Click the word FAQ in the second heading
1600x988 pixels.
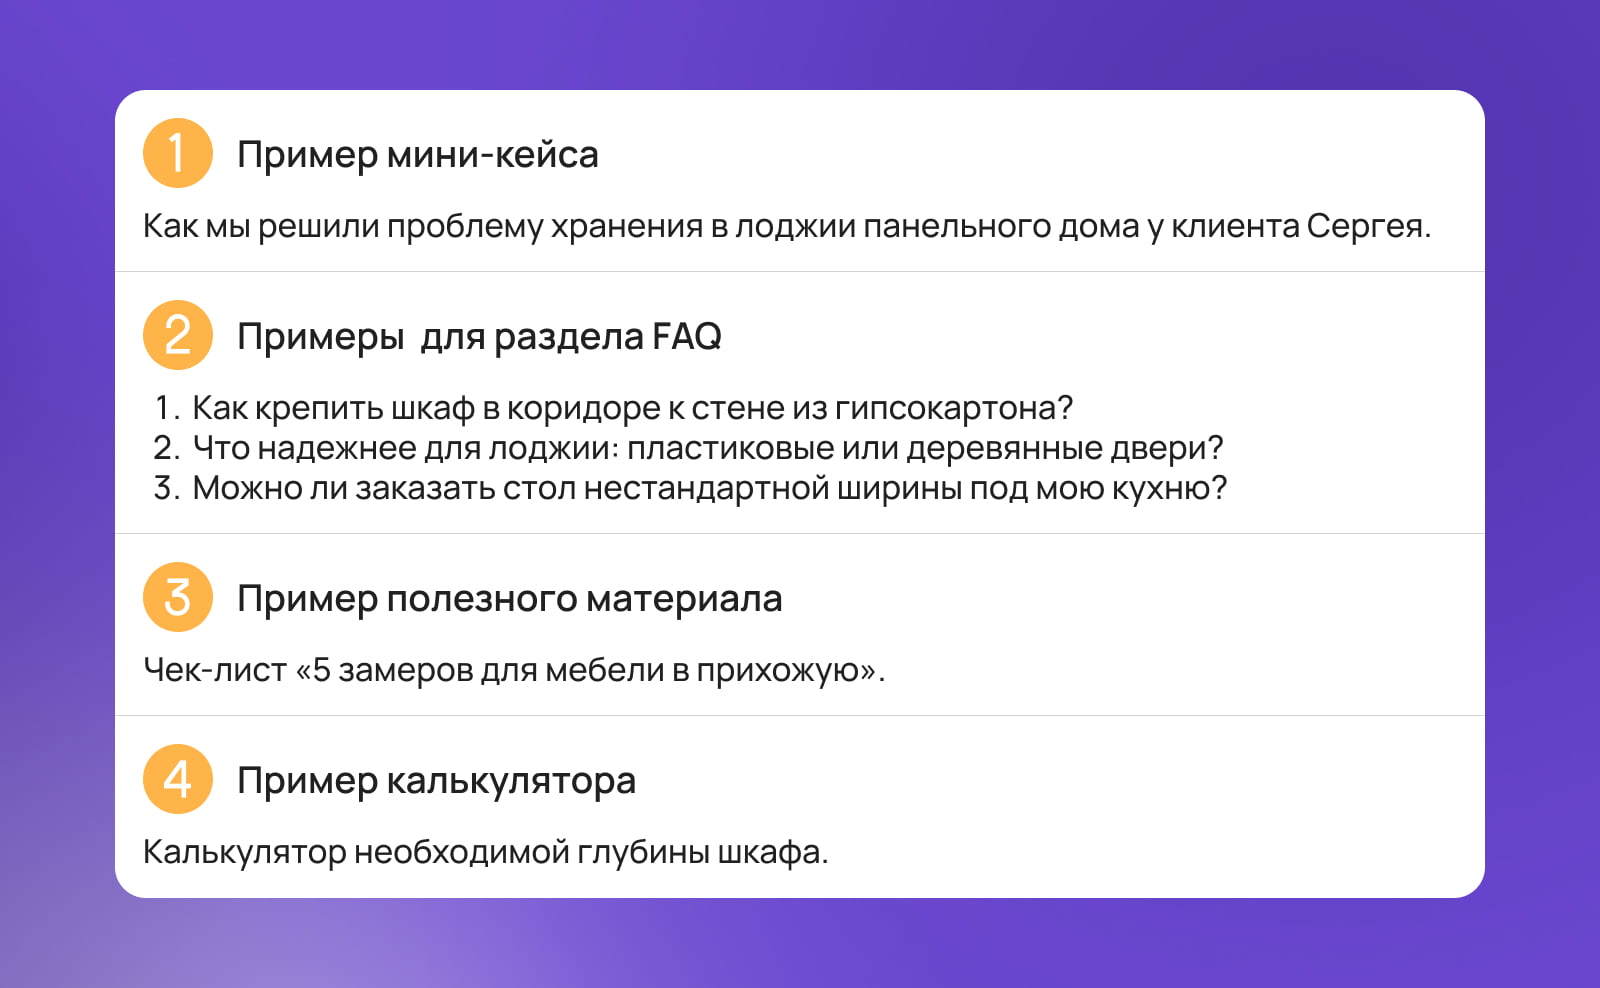(686, 337)
